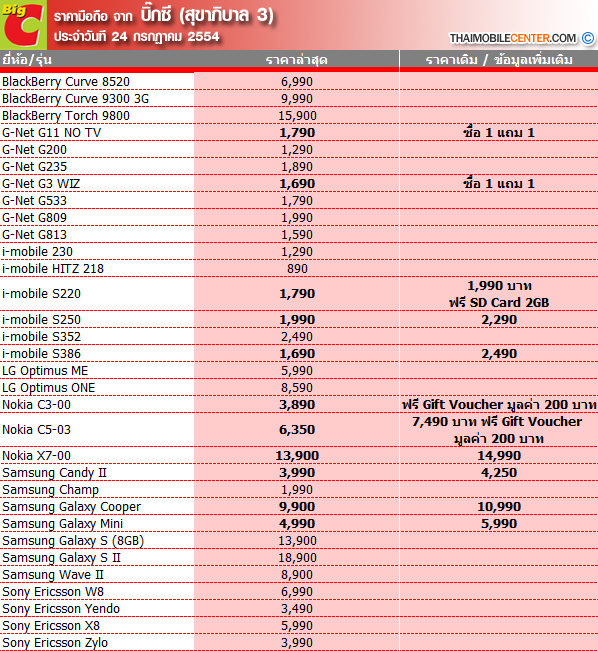This screenshot has width=598, height=651.
Task: Click the G-Net G11 NO TV entry
Action: pyautogui.click(x=51, y=132)
